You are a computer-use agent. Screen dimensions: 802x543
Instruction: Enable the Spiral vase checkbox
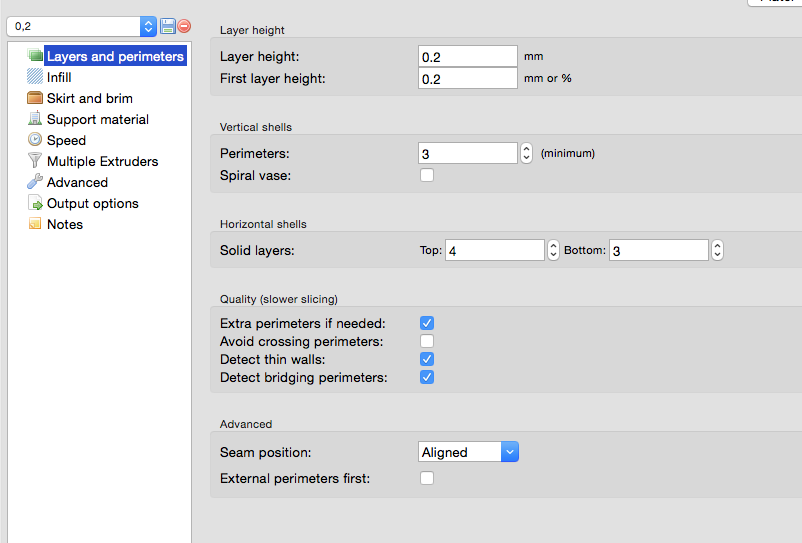[x=427, y=176]
